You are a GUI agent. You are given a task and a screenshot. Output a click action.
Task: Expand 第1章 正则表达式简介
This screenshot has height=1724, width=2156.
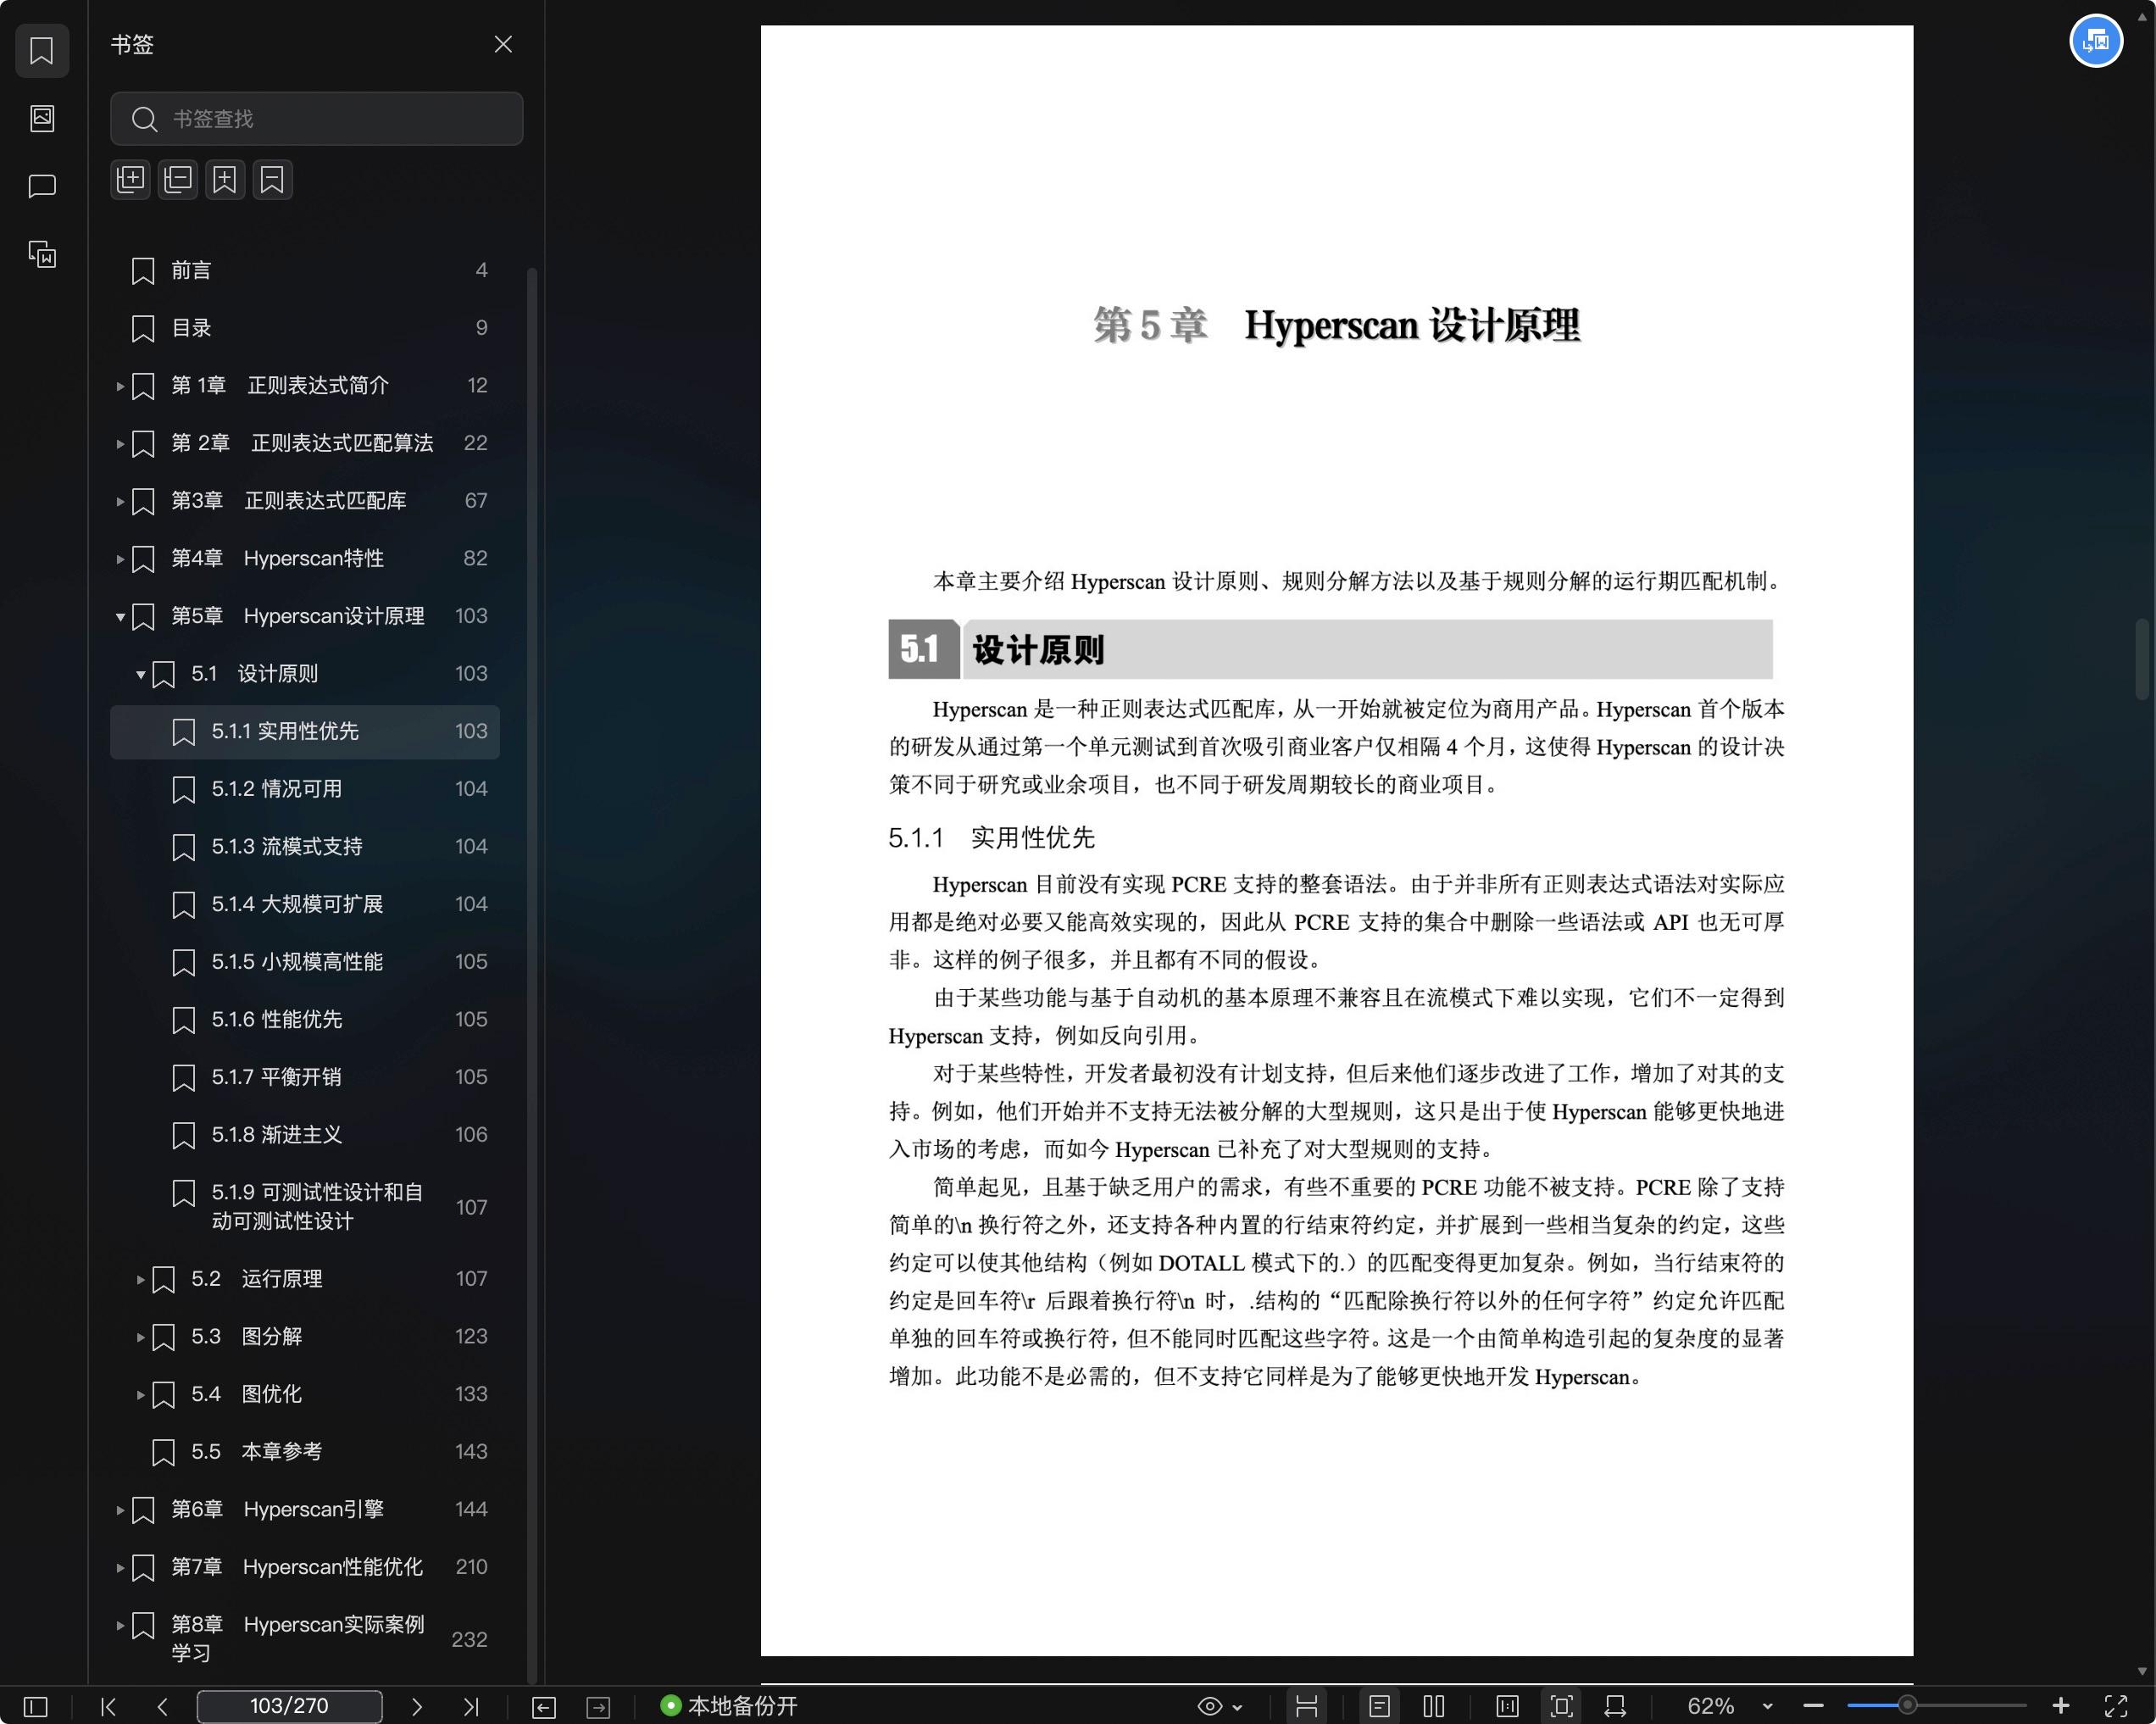[120, 386]
